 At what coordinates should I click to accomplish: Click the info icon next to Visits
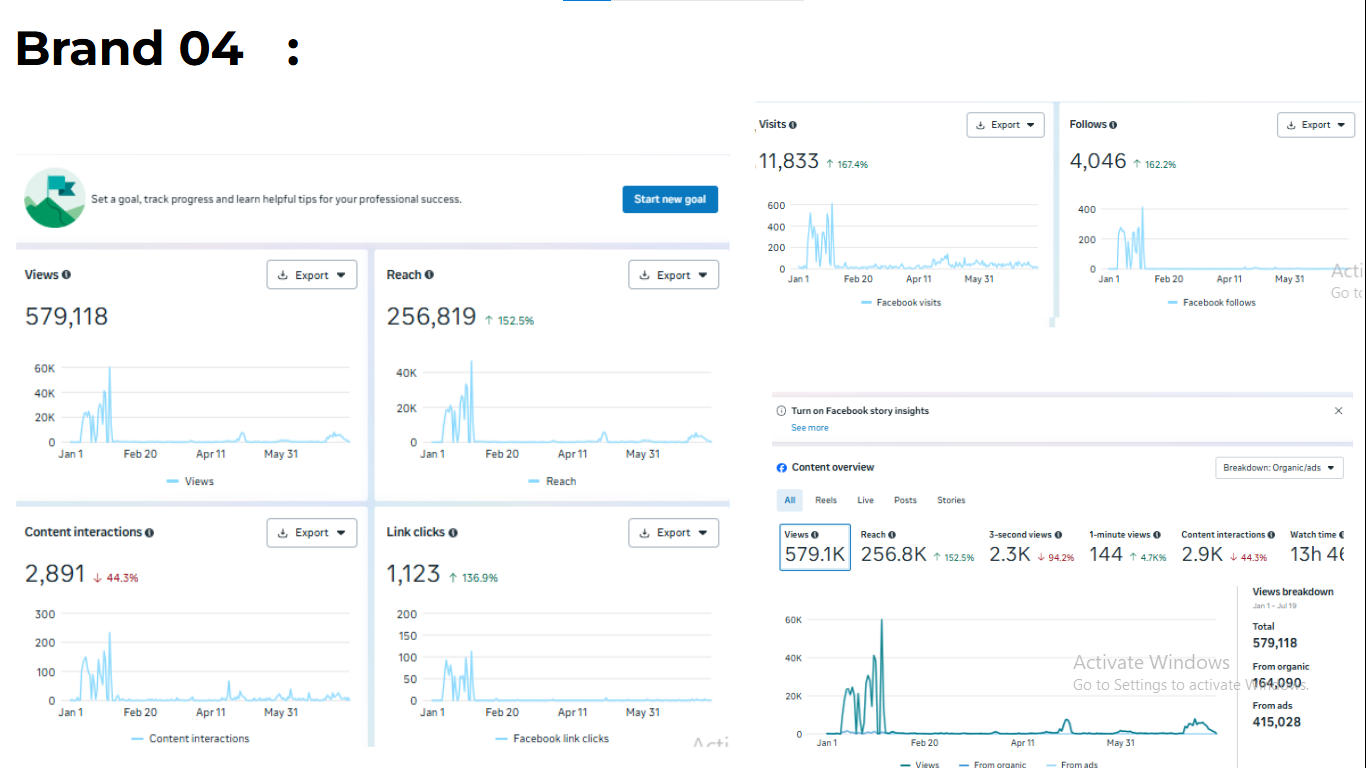[793, 125]
